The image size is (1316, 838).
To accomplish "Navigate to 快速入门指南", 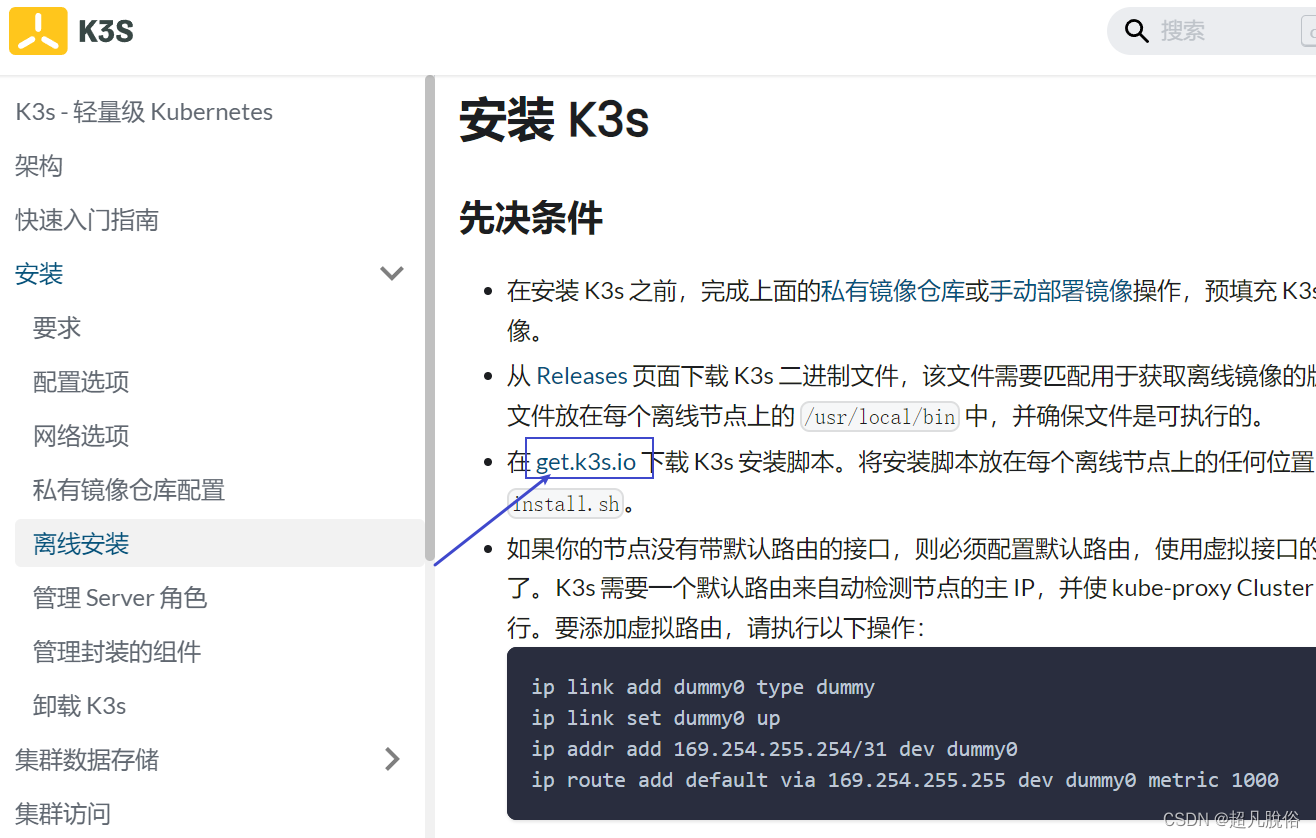I will (x=86, y=219).
